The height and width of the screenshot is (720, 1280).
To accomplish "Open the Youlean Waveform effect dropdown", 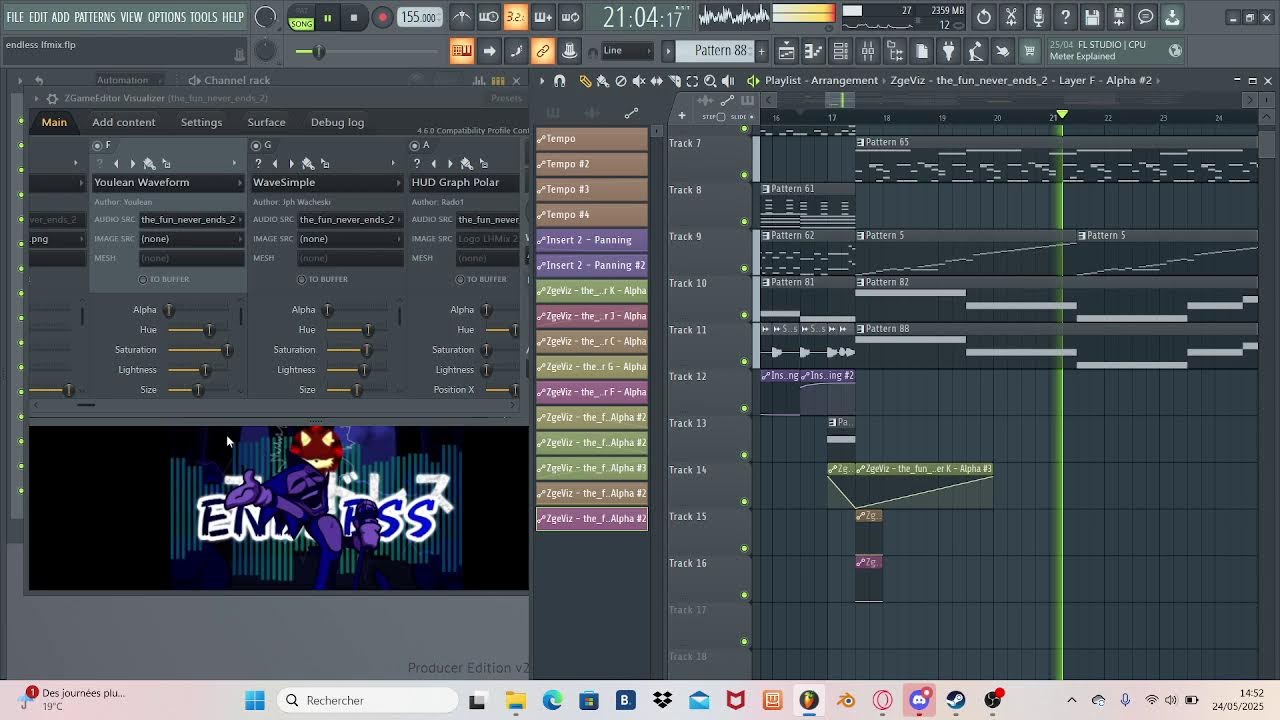I will [x=168, y=182].
